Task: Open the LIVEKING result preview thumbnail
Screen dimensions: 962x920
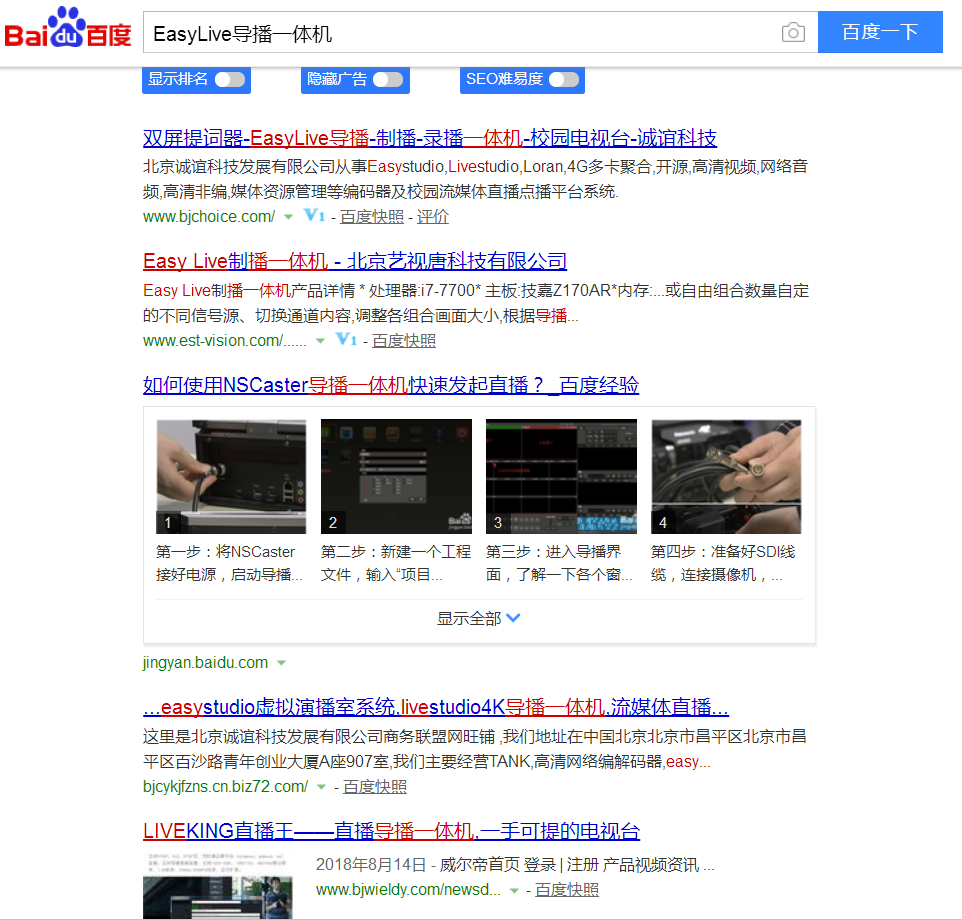Action: (x=218, y=886)
